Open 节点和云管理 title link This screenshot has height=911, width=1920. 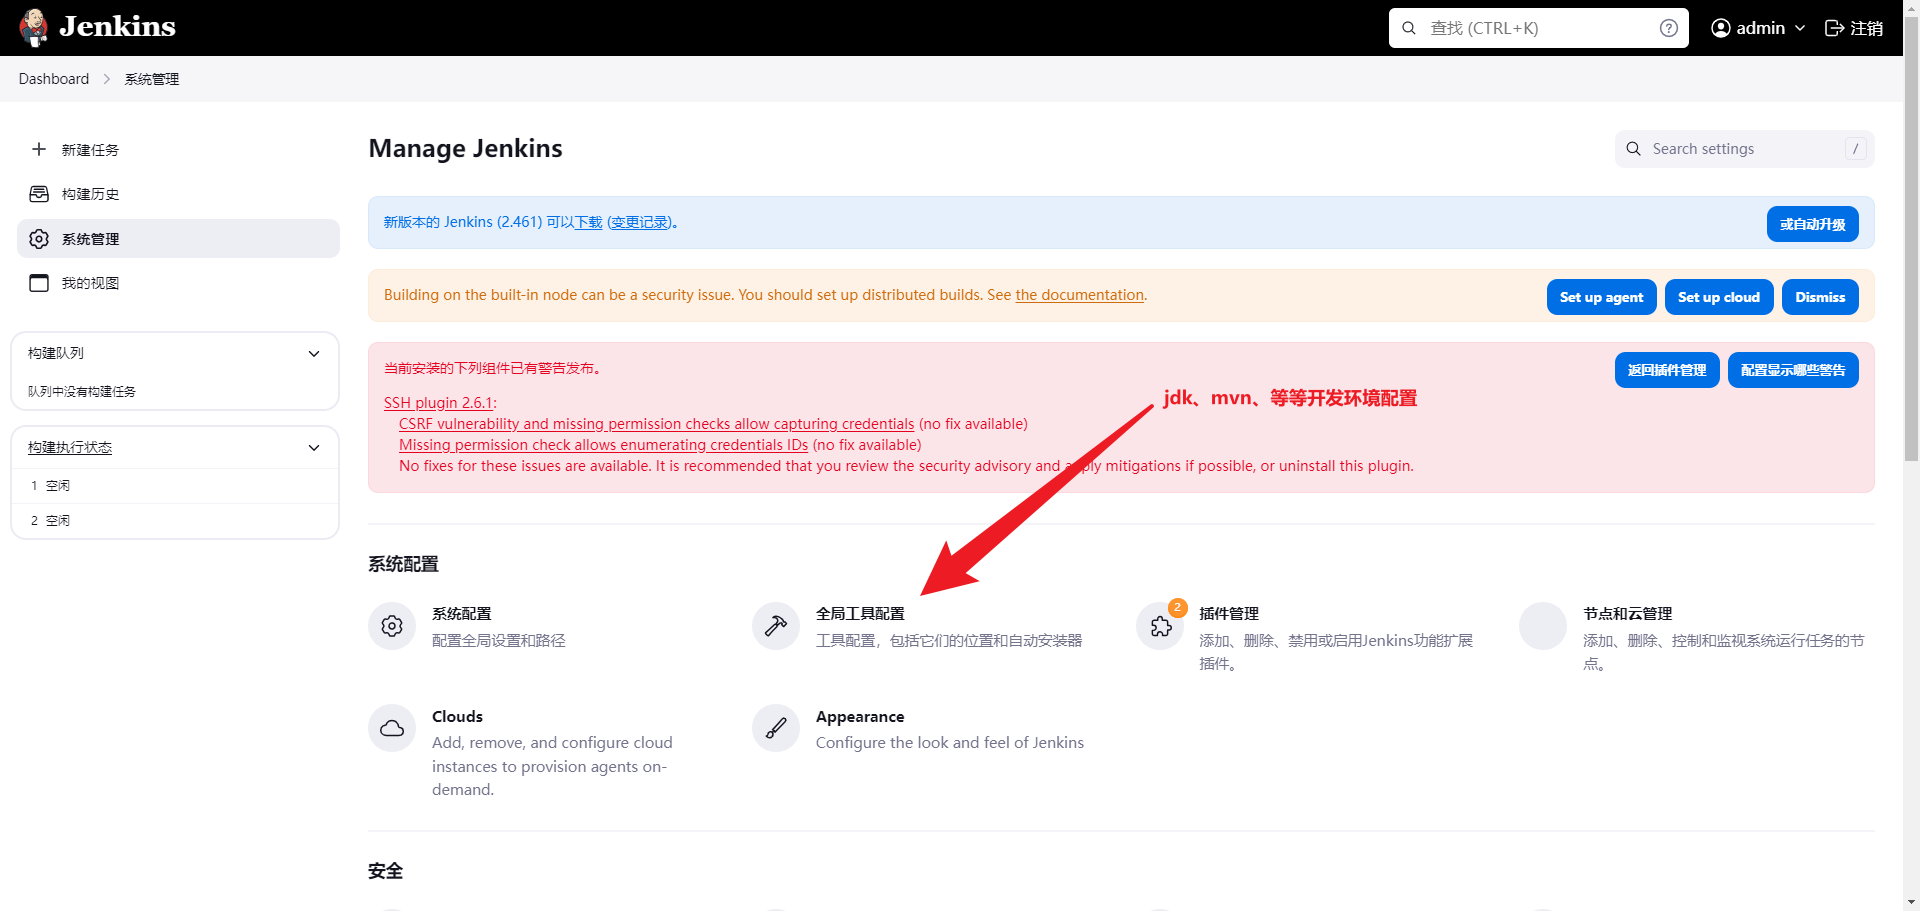pos(1627,614)
